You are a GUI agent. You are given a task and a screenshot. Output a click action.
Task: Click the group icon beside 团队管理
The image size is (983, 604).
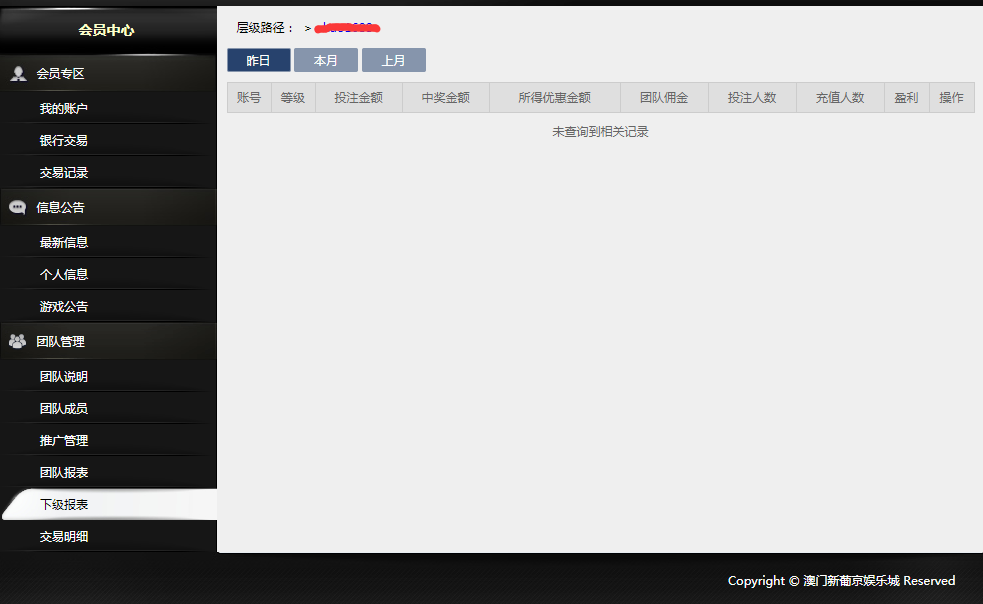(x=17, y=341)
